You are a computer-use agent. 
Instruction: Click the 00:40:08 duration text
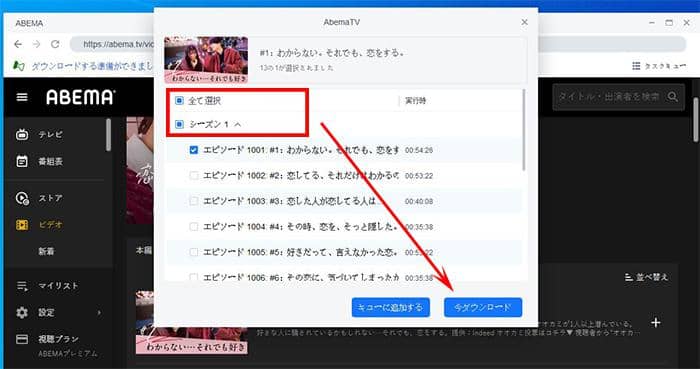(419, 202)
